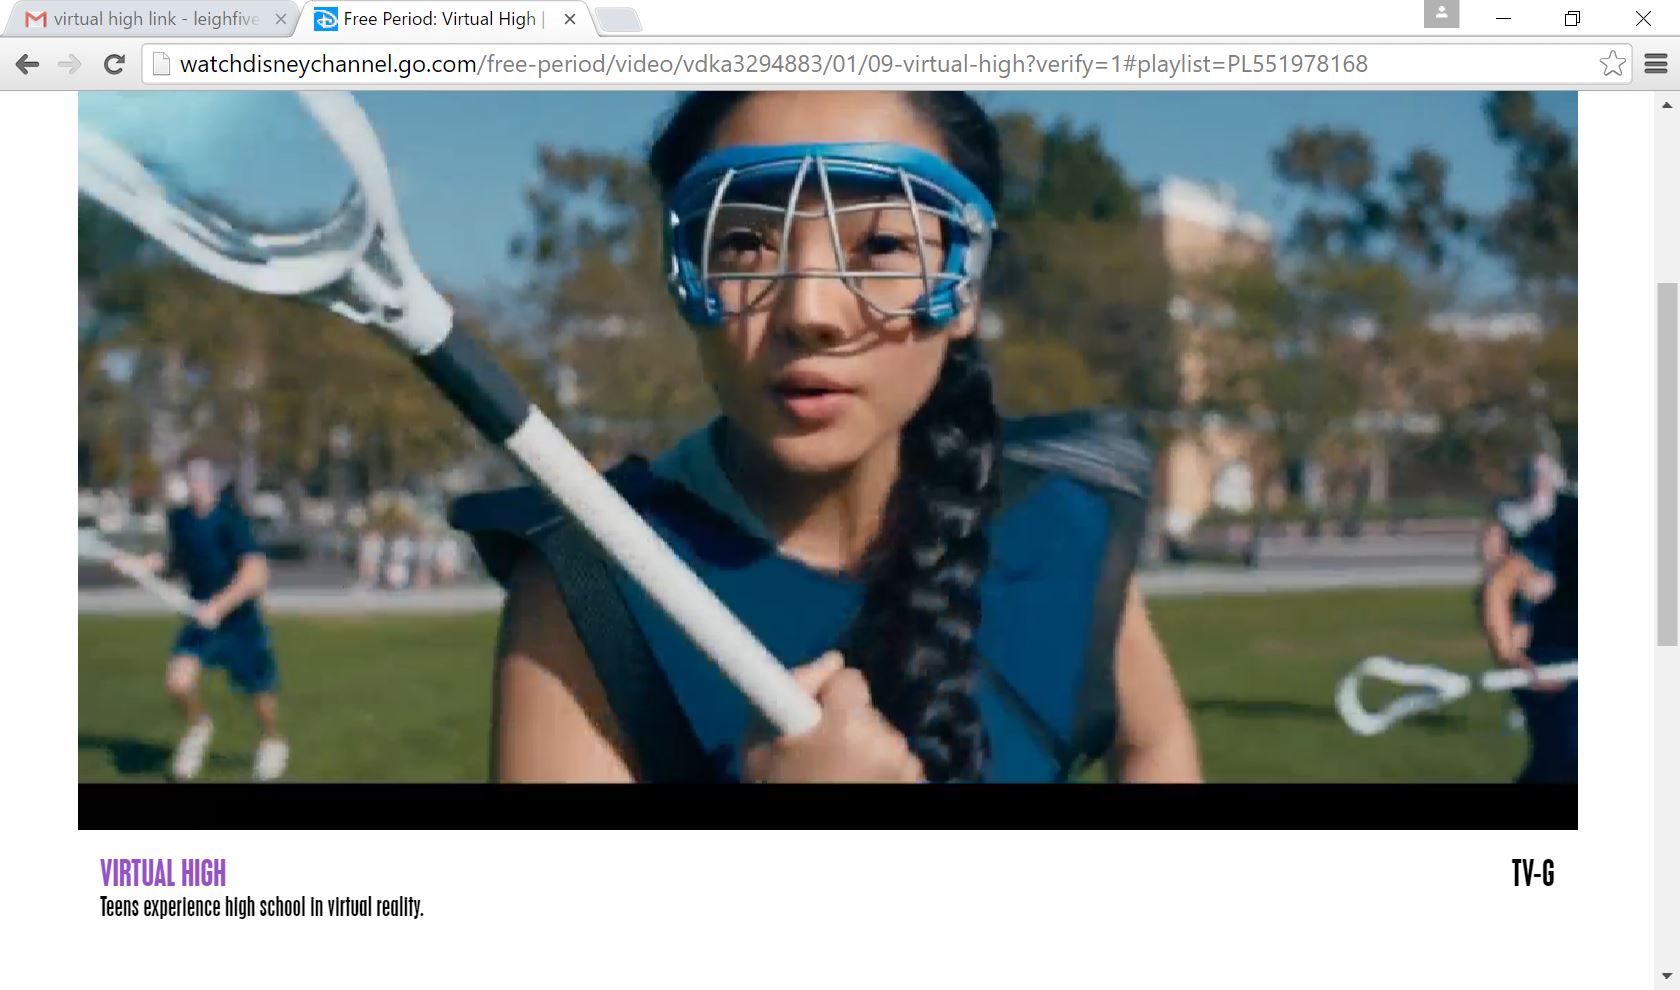Restore down the Chrome window
The width and height of the screenshot is (1680, 990).
click(1573, 19)
